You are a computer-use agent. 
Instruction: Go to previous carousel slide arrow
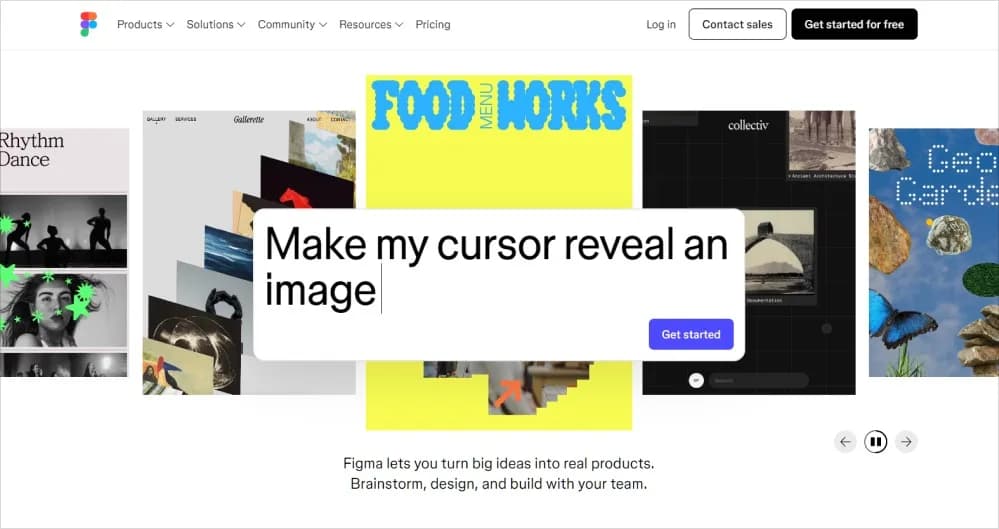(x=845, y=441)
